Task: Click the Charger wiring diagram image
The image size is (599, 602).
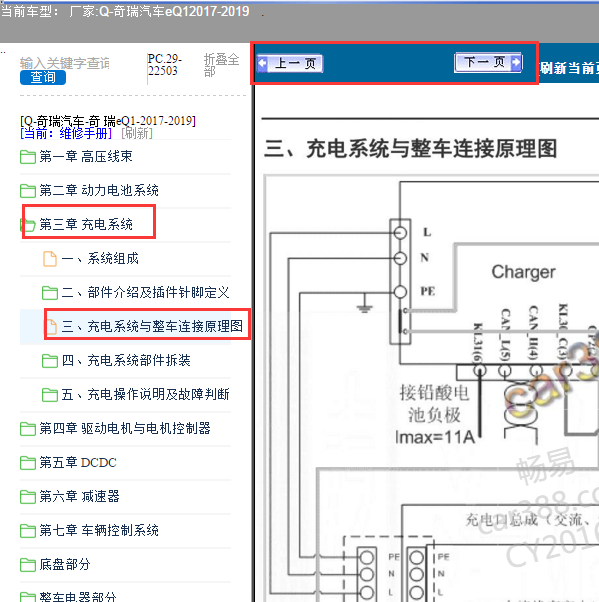Action: coord(431,389)
